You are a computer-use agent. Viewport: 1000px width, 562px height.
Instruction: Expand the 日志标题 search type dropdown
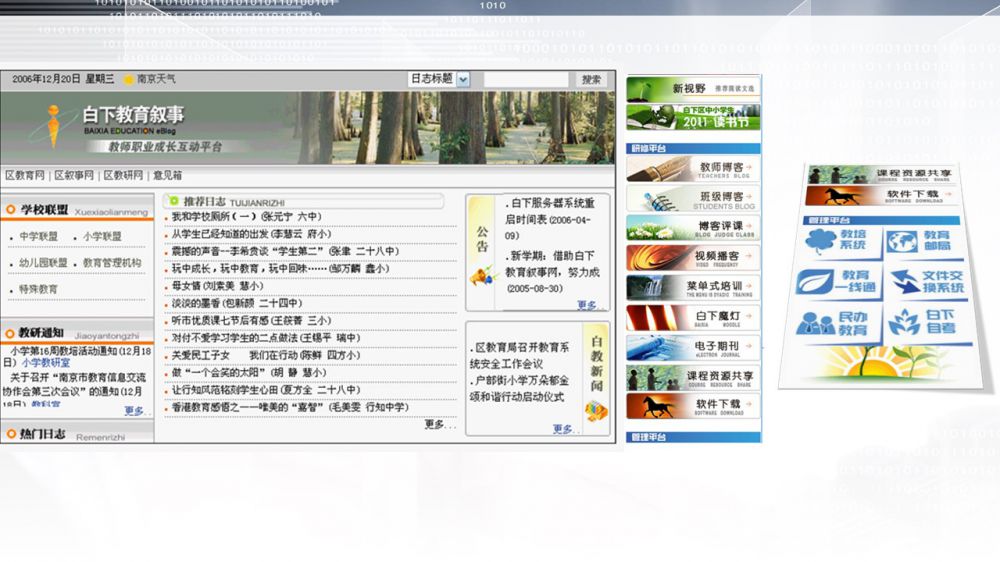(462, 79)
